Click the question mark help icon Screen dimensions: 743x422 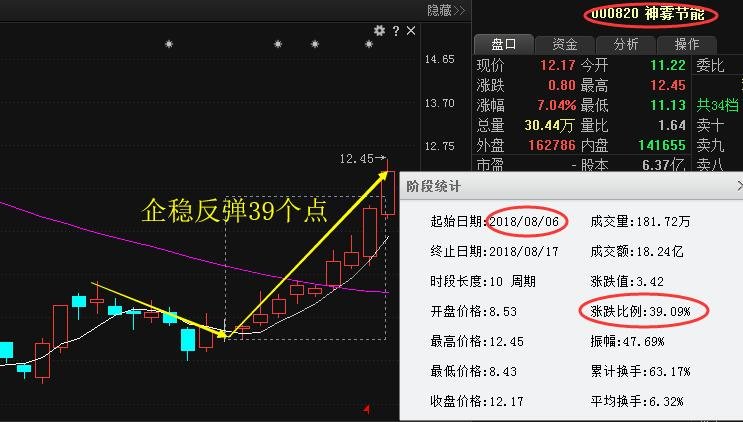click(x=396, y=31)
